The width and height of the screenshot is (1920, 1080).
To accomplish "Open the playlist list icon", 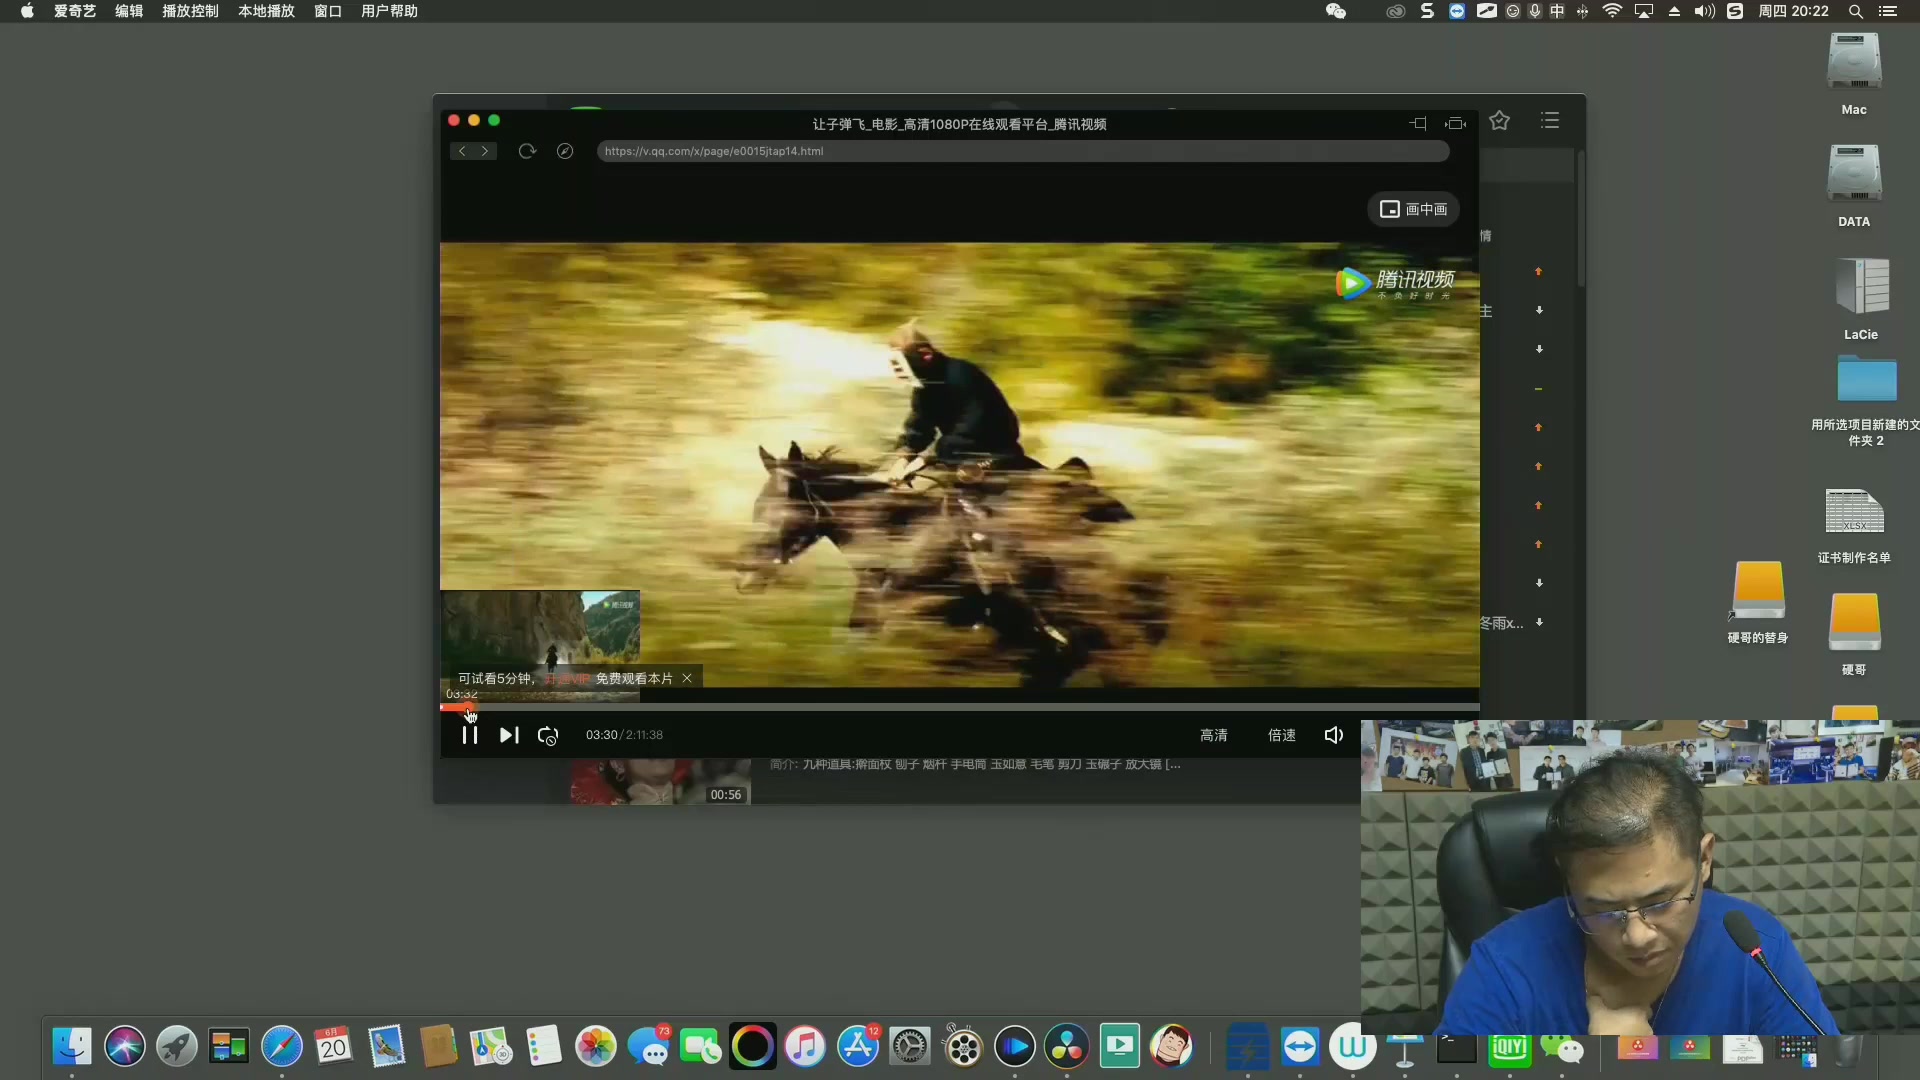I will 1550,121.
